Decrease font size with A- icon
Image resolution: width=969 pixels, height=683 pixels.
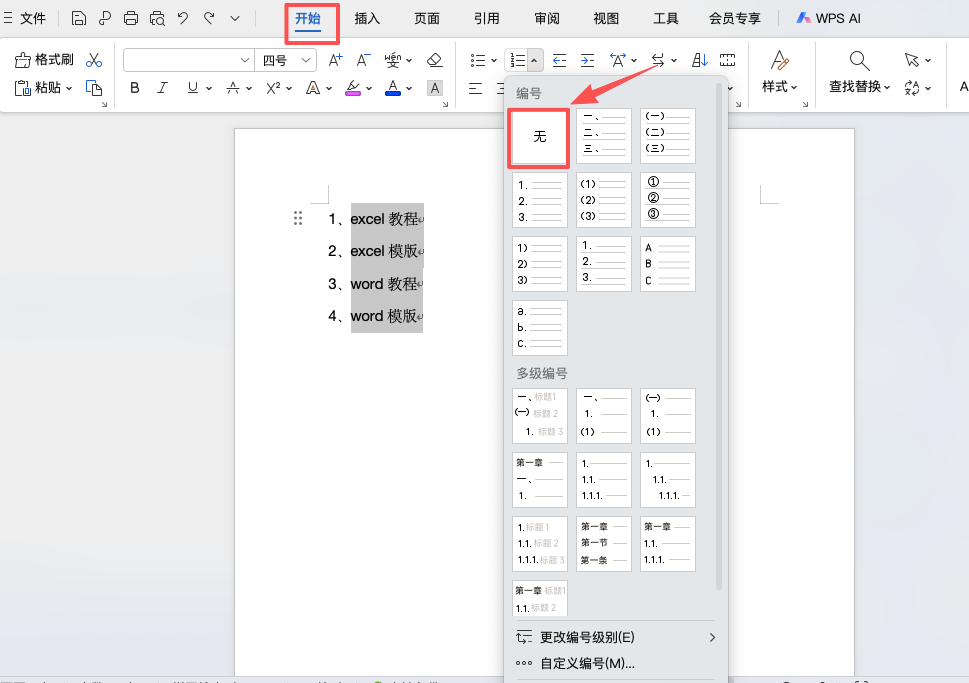coord(363,60)
